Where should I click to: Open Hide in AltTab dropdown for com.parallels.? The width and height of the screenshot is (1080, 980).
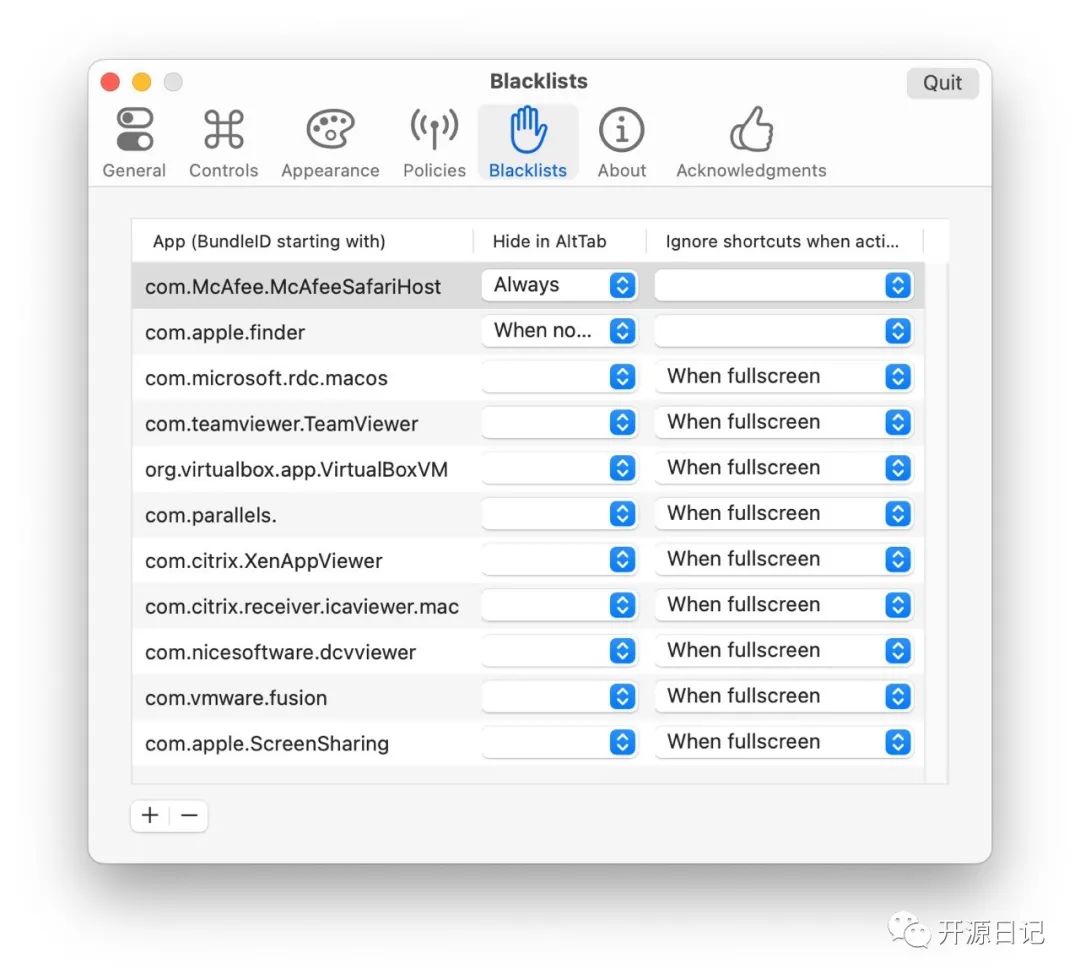click(x=559, y=514)
